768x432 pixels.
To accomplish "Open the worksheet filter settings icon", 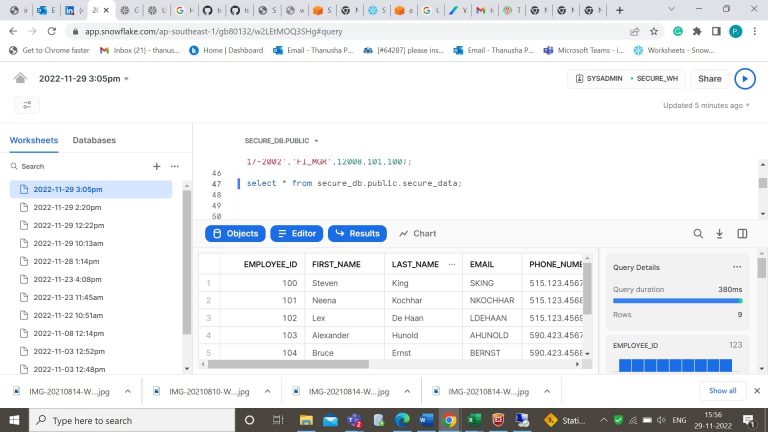I will tap(27, 104).
